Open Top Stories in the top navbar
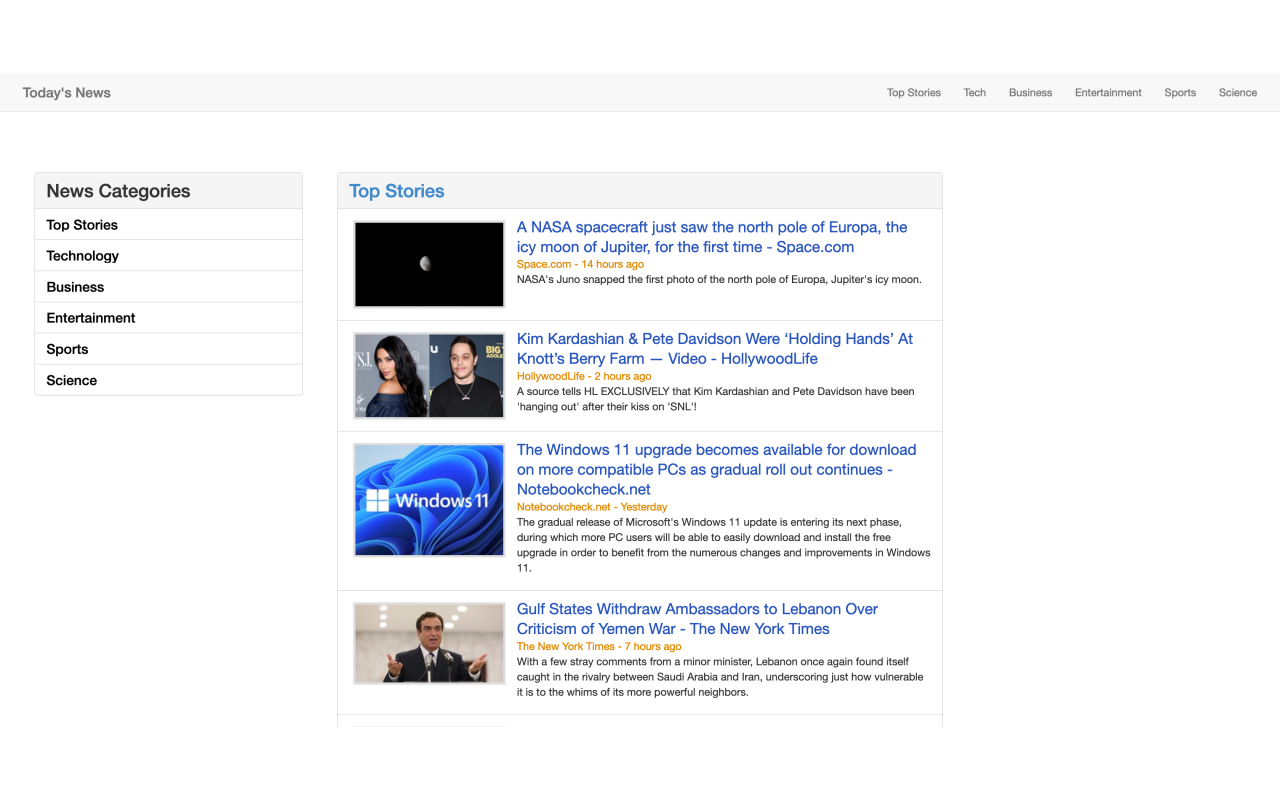The image size is (1280, 800). 913,93
